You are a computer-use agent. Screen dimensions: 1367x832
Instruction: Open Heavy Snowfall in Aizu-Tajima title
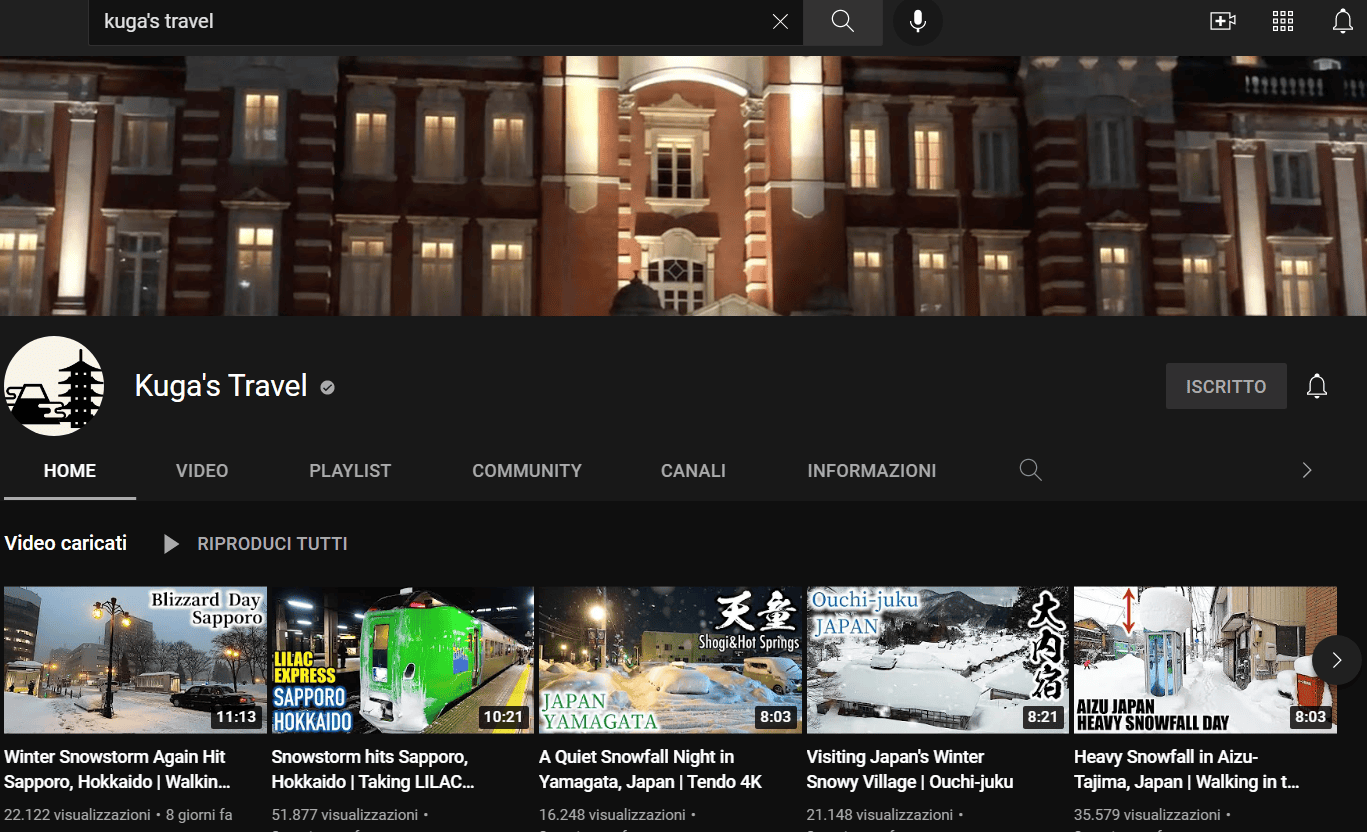click(1187, 769)
